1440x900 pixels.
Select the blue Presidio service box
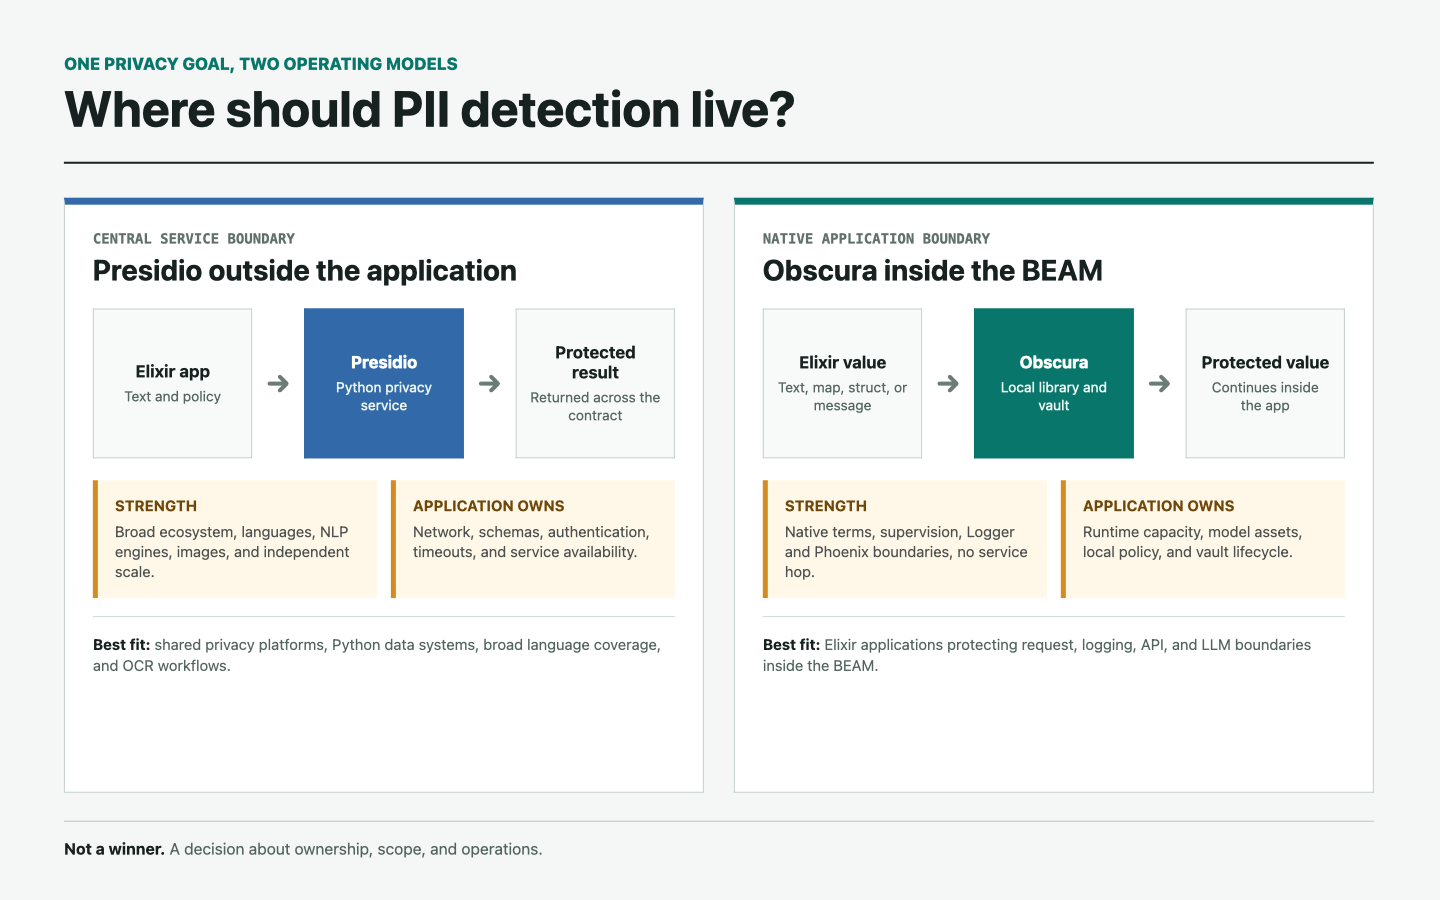coord(384,383)
